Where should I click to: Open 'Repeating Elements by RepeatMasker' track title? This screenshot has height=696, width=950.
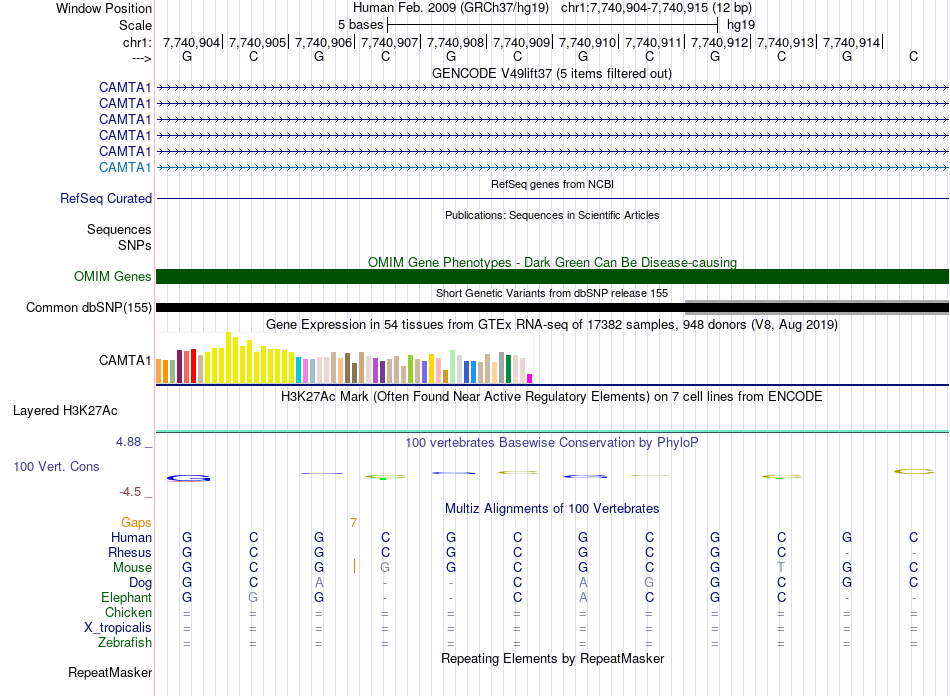click(x=552, y=658)
